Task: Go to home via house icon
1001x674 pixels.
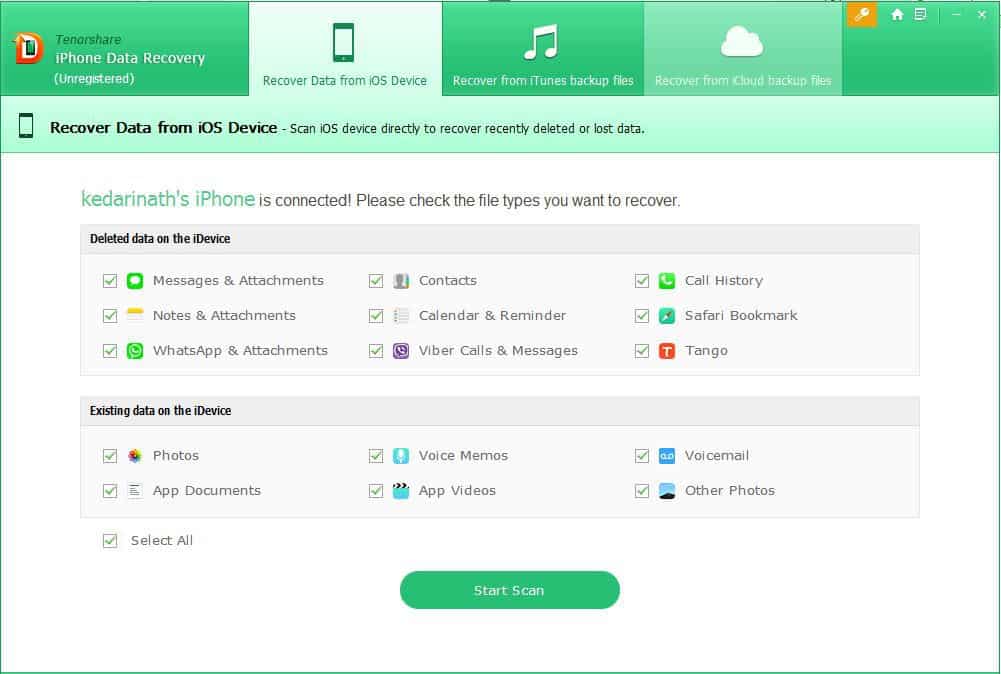Action: (x=897, y=15)
